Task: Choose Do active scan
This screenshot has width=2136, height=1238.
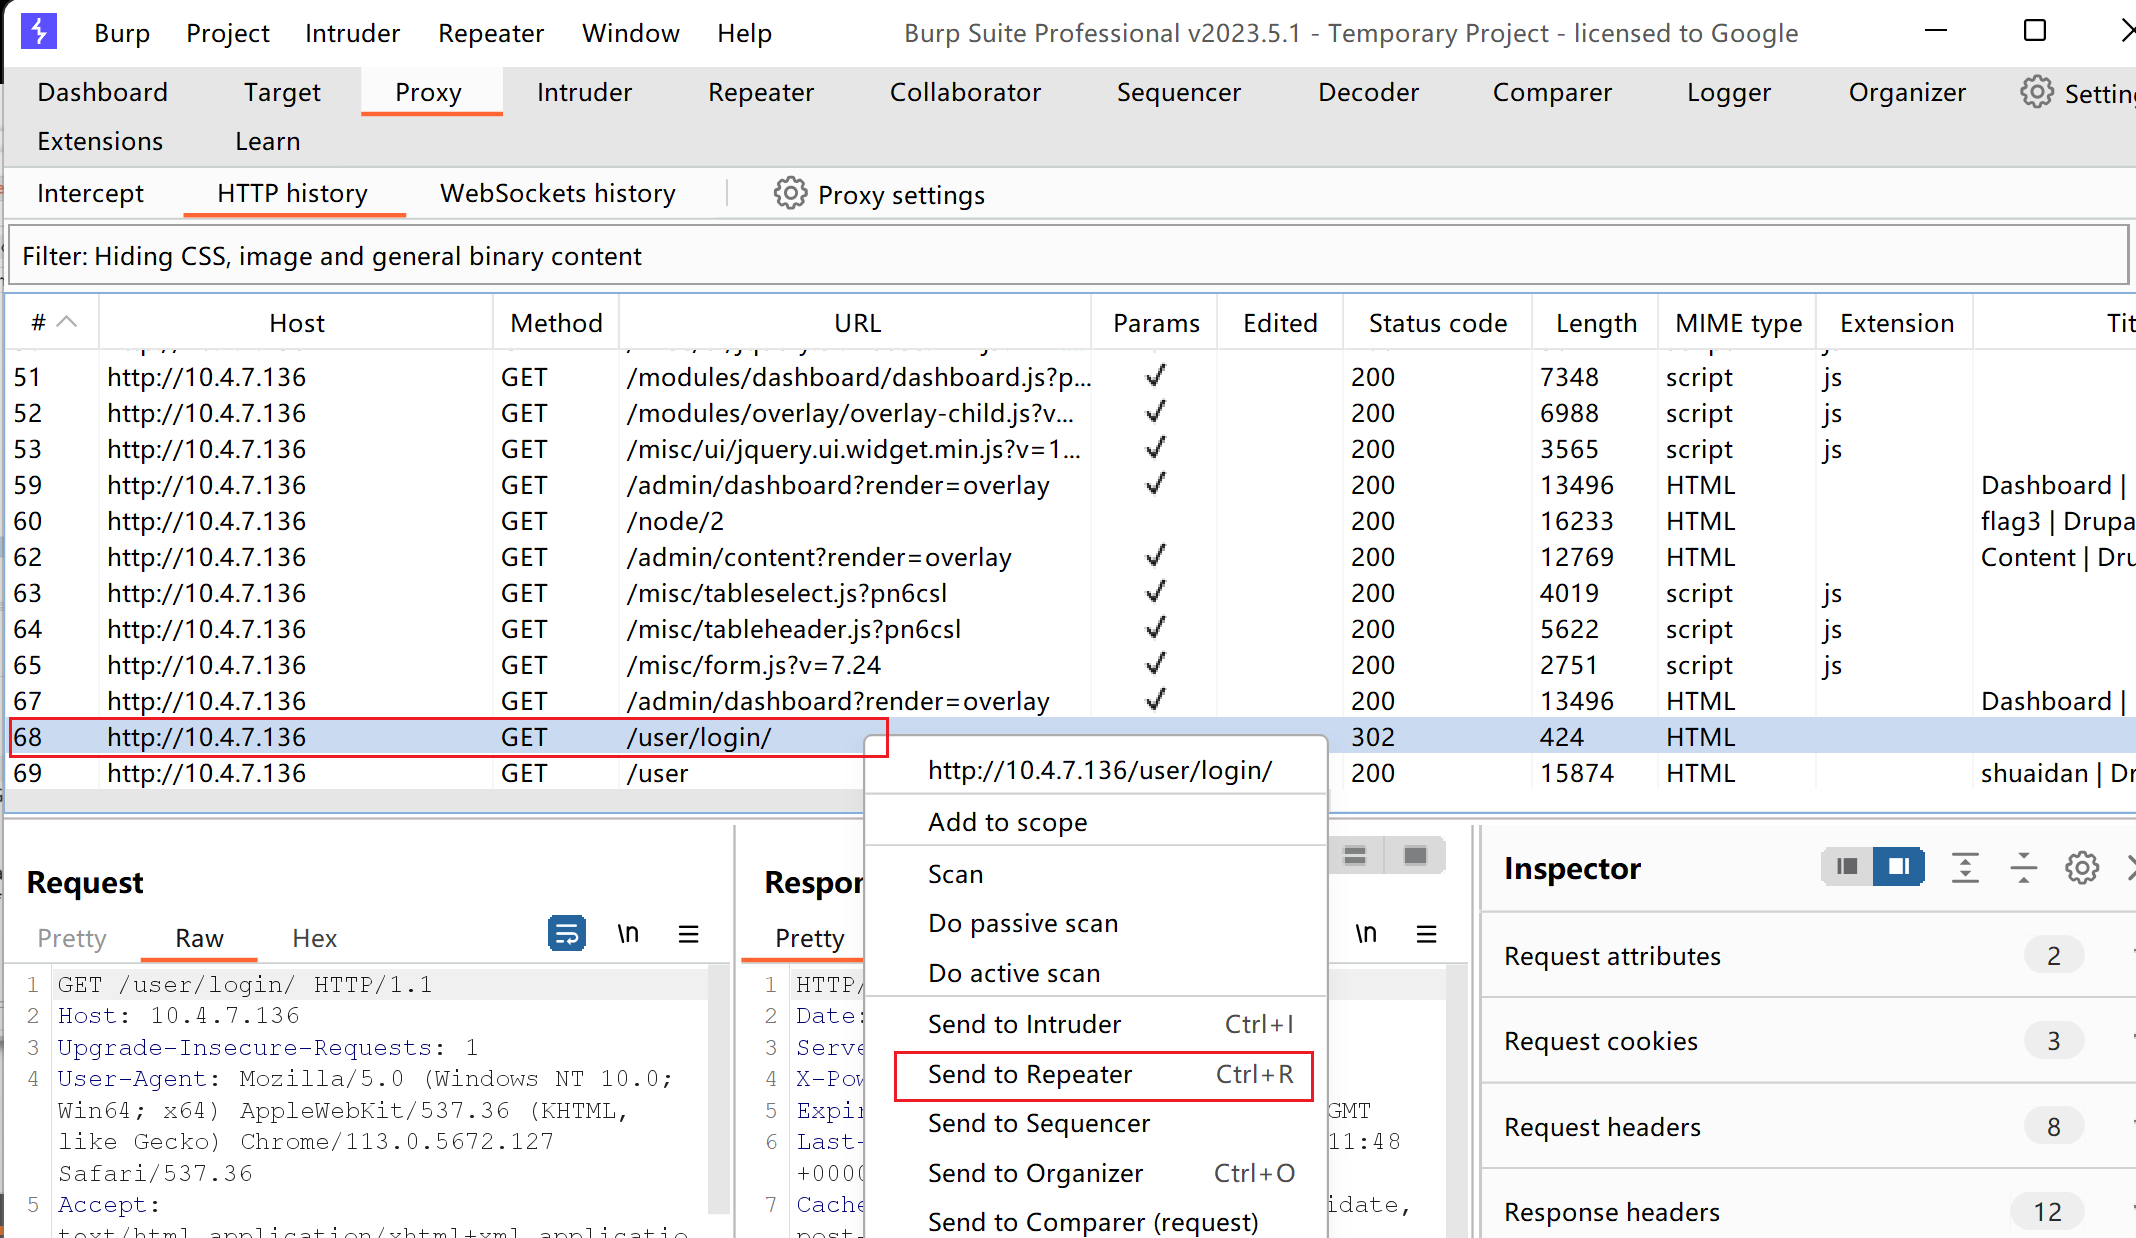Action: tap(1095, 973)
